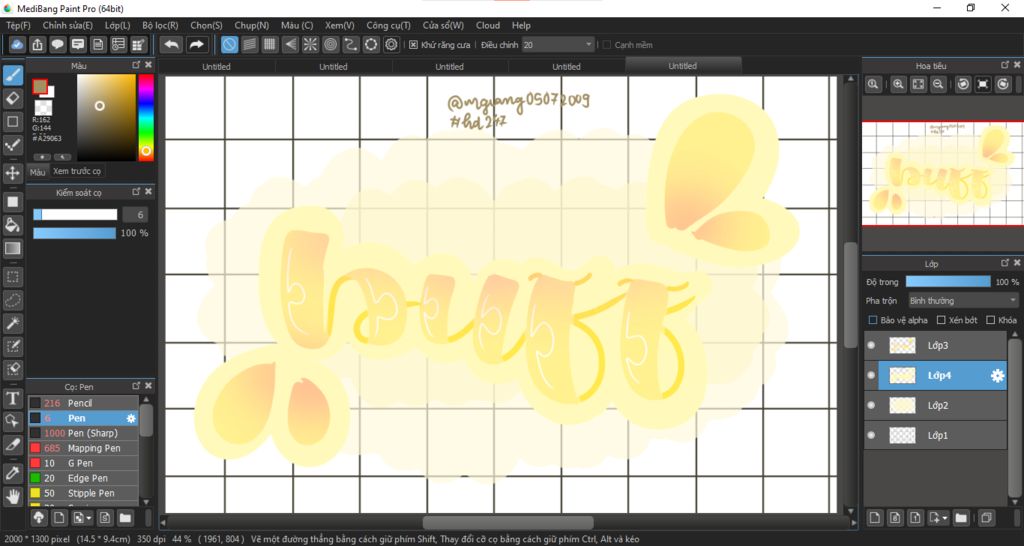This screenshot has height=546, width=1024.
Task: Hide the Lớp2 layer
Action: click(871, 406)
